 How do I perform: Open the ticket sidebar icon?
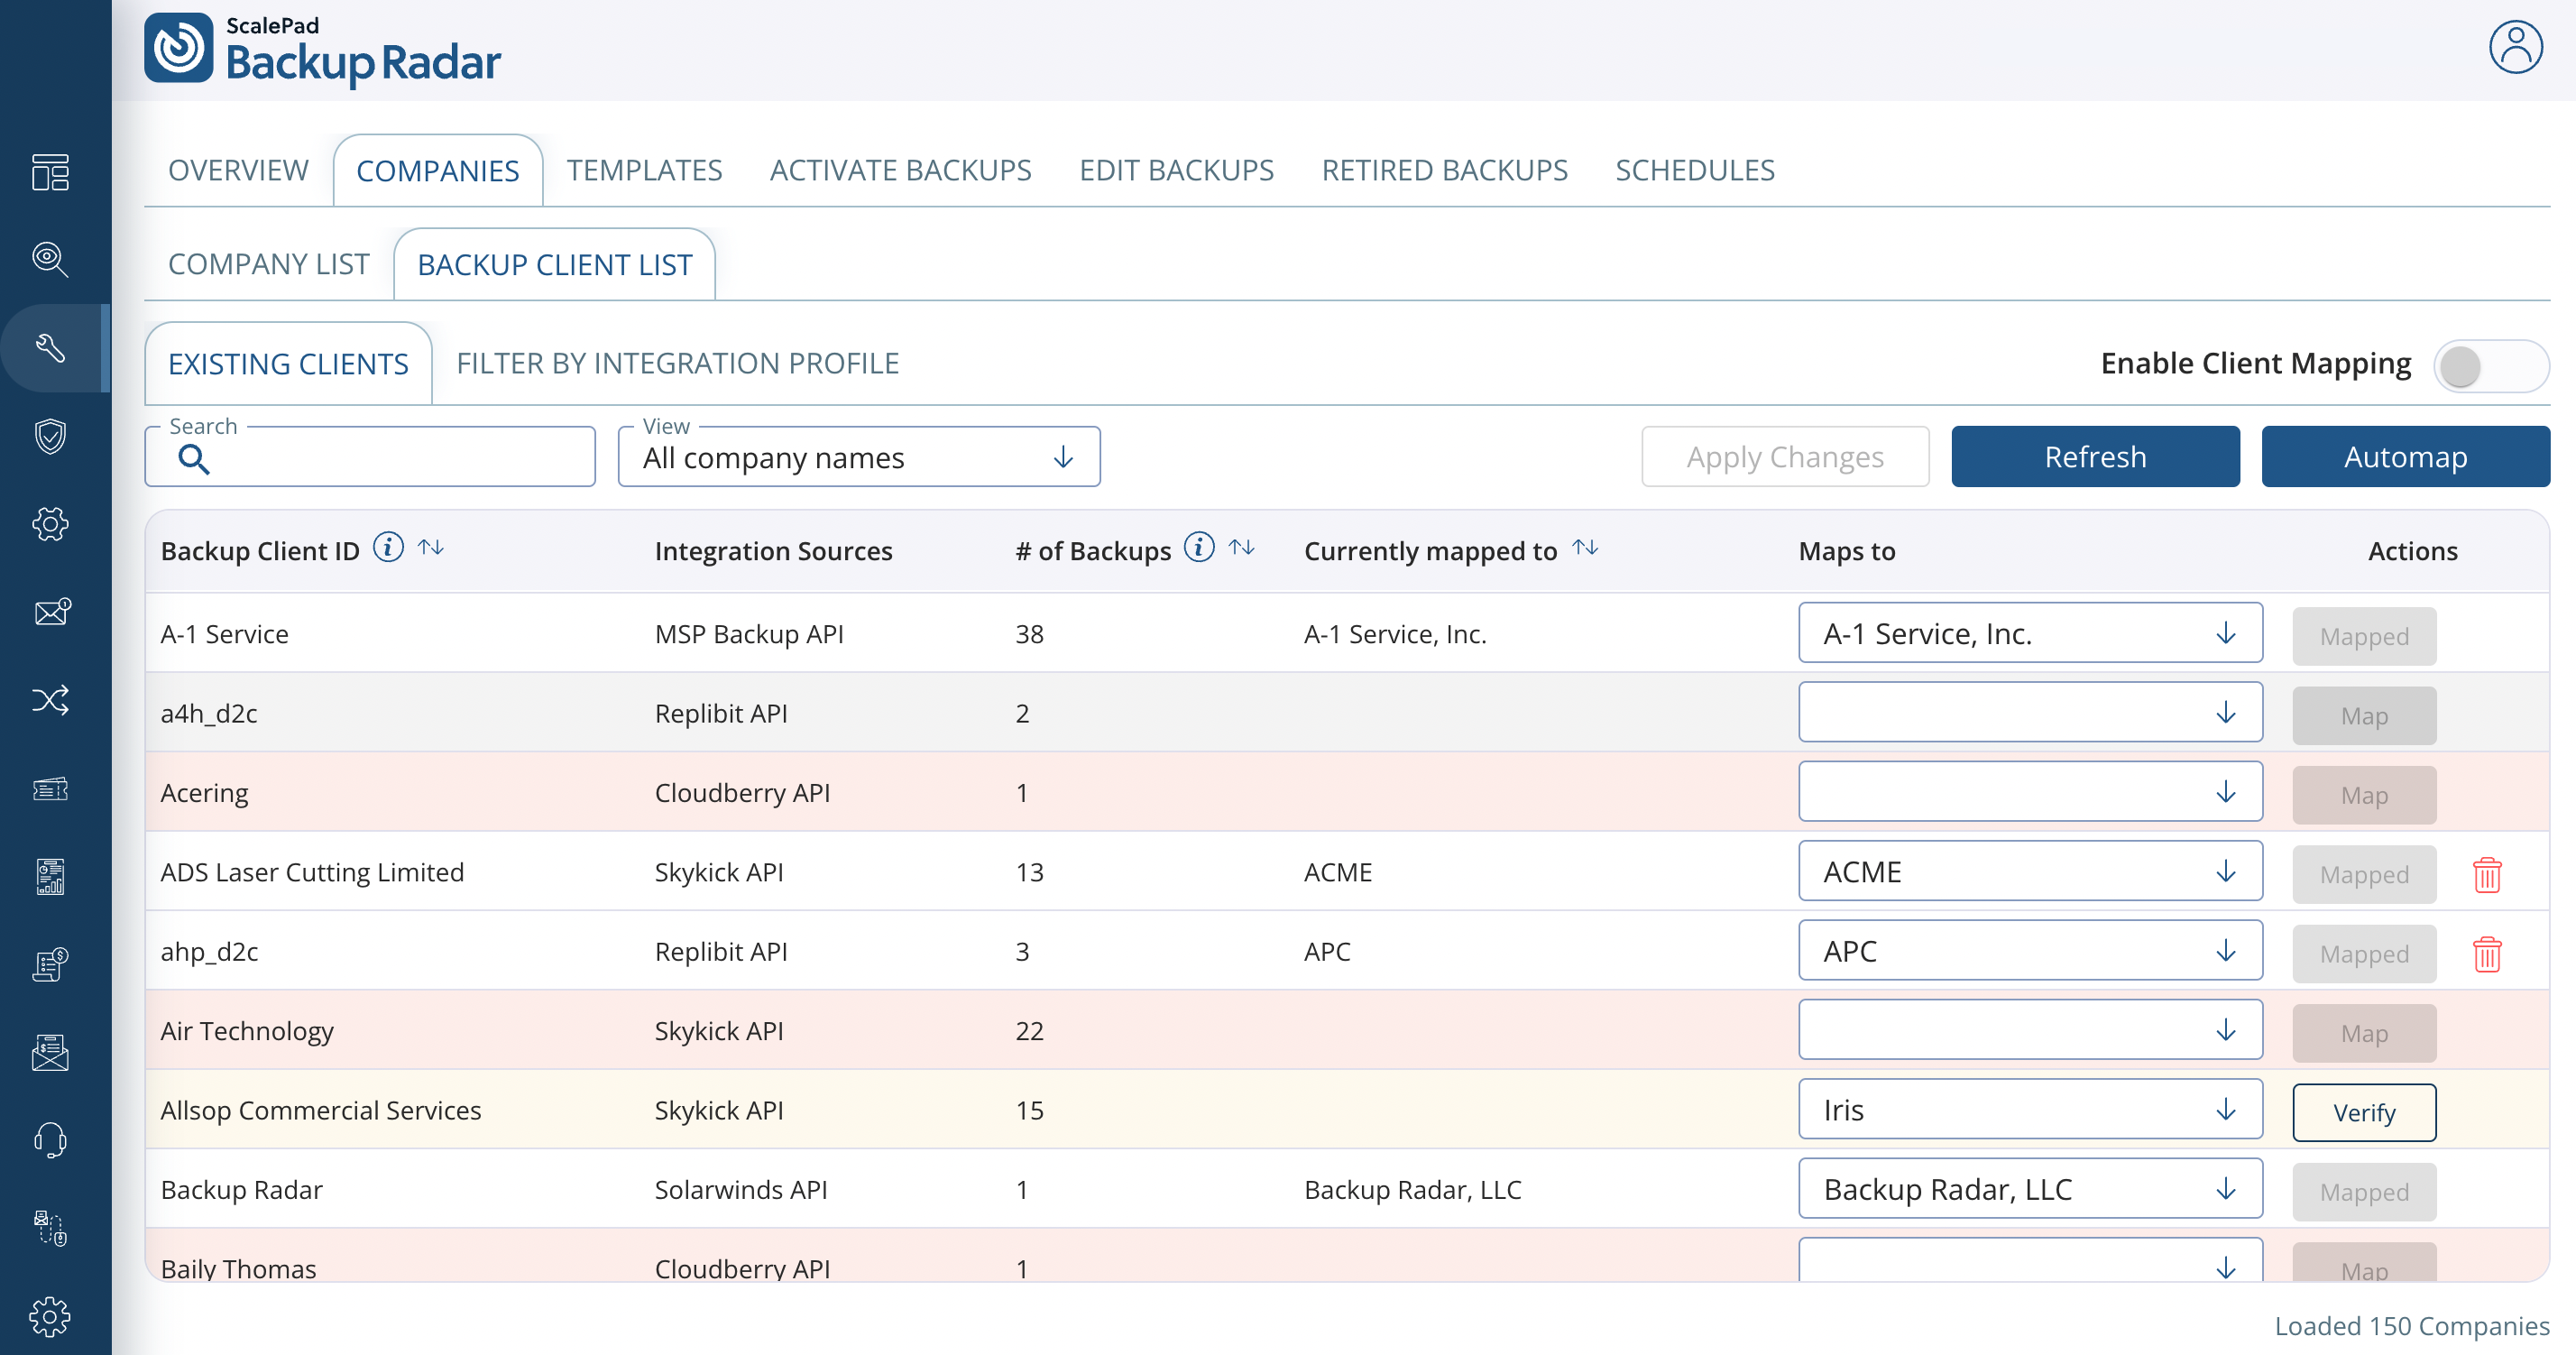[50, 788]
